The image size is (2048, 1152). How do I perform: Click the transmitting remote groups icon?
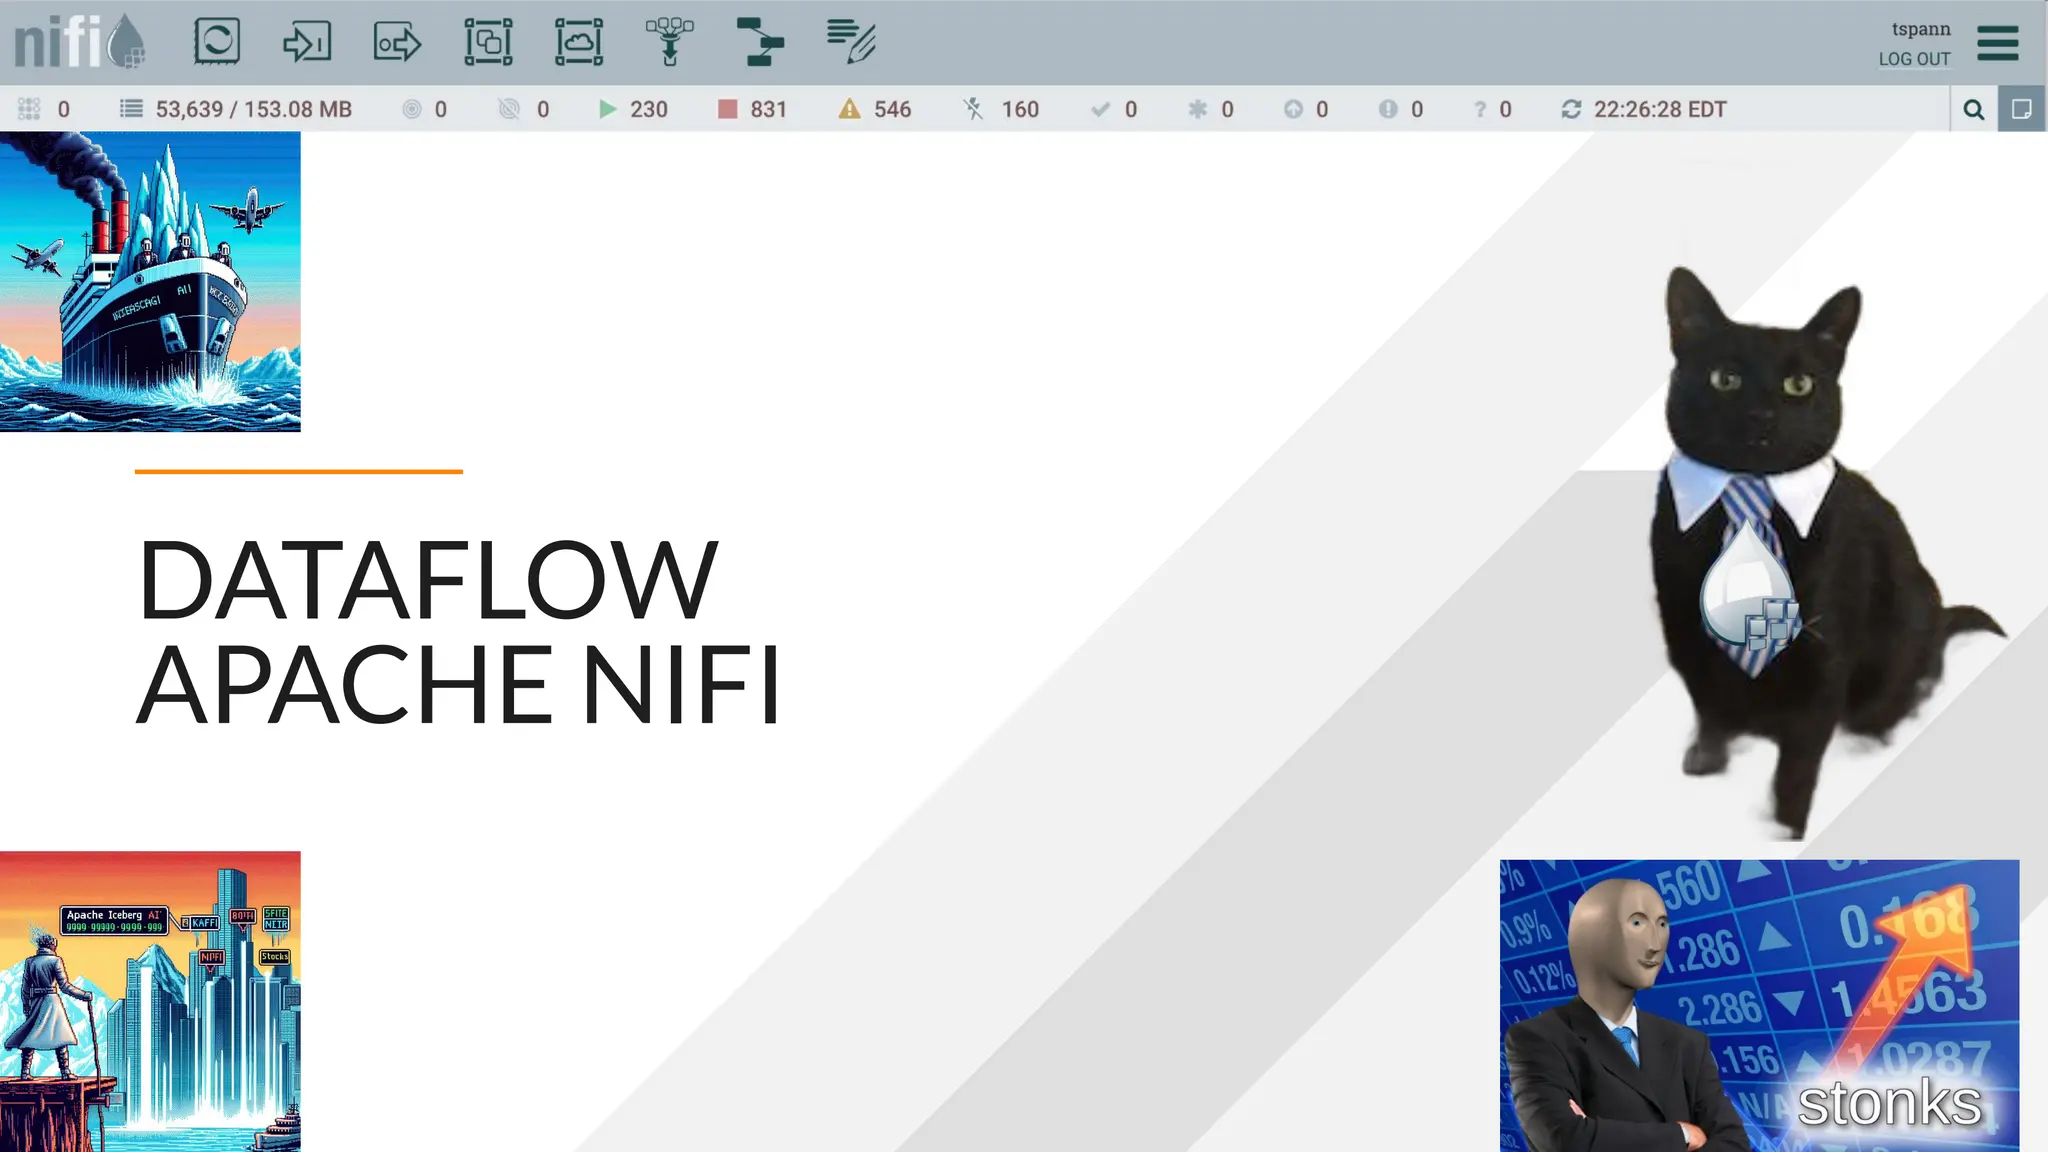click(x=411, y=109)
